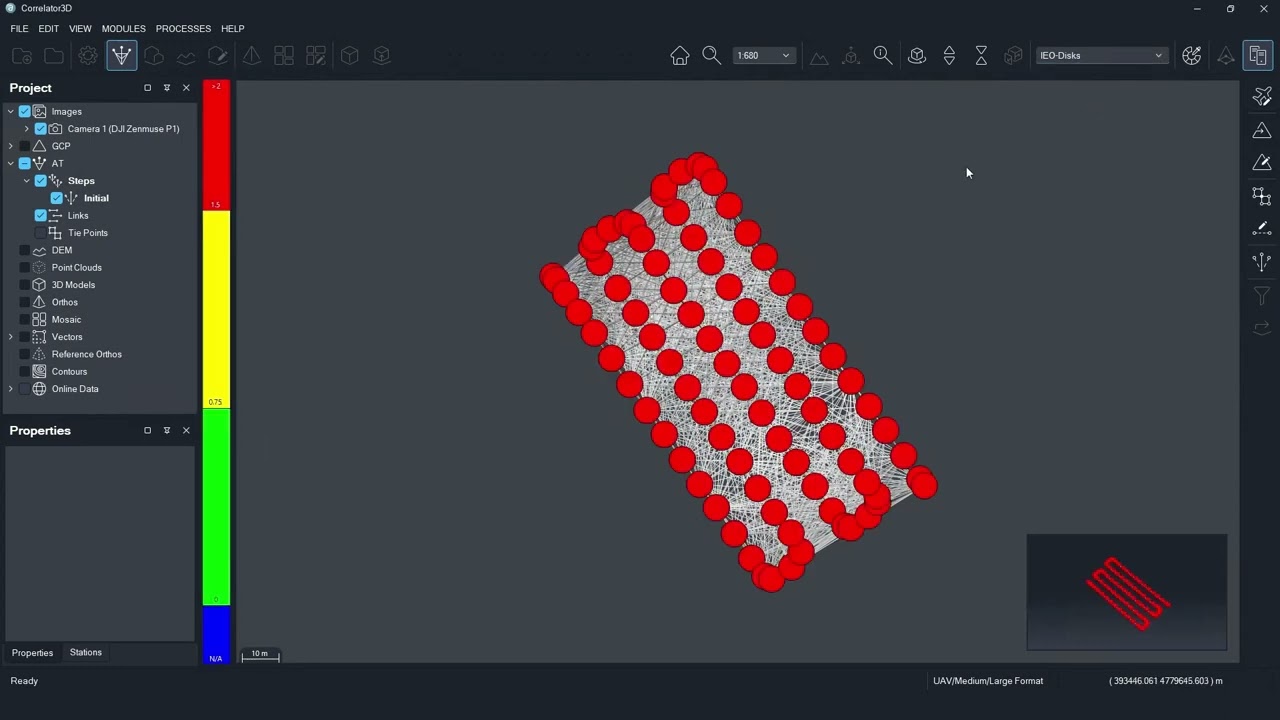Click the open project folder icon

click(x=54, y=56)
